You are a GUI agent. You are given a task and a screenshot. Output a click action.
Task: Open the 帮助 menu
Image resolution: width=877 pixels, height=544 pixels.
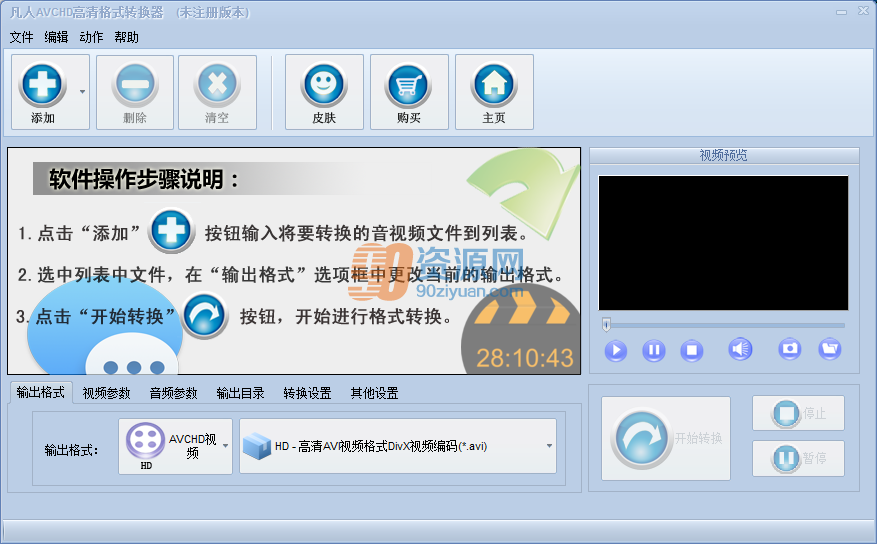coord(126,37)
